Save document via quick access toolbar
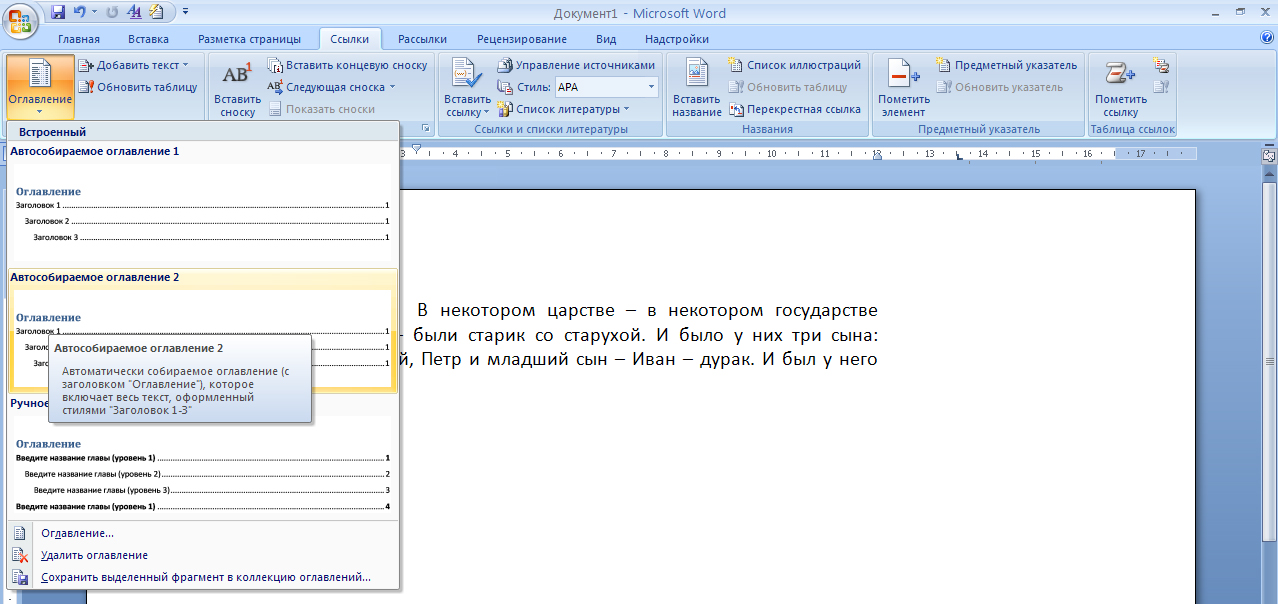This screenshot has height=604, width=1278. tap(58, 12)
